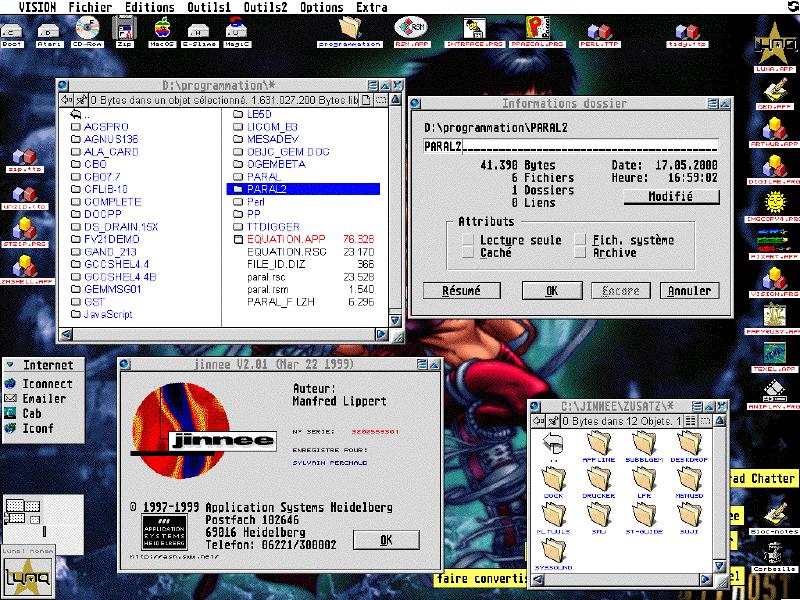
Task: Launch Cab browser from Internet panel
Action: click(23, 413)
